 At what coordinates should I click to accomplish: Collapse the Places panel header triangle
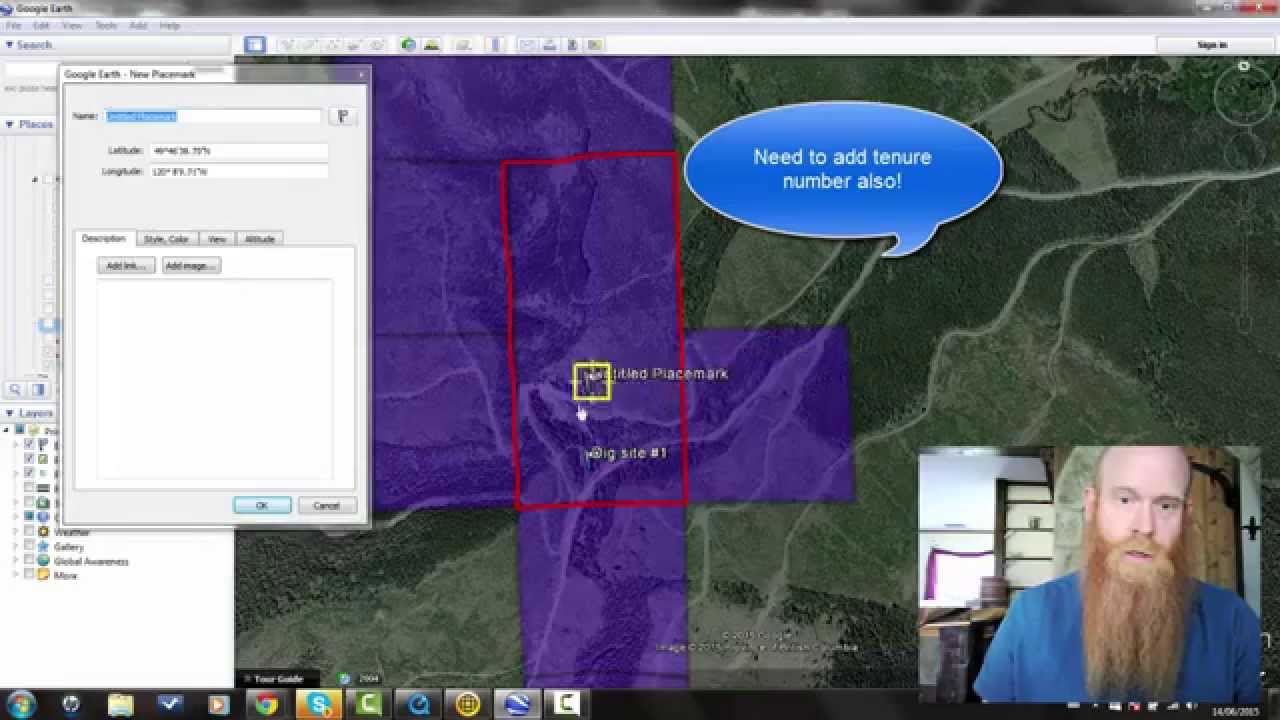click(9, 125)
